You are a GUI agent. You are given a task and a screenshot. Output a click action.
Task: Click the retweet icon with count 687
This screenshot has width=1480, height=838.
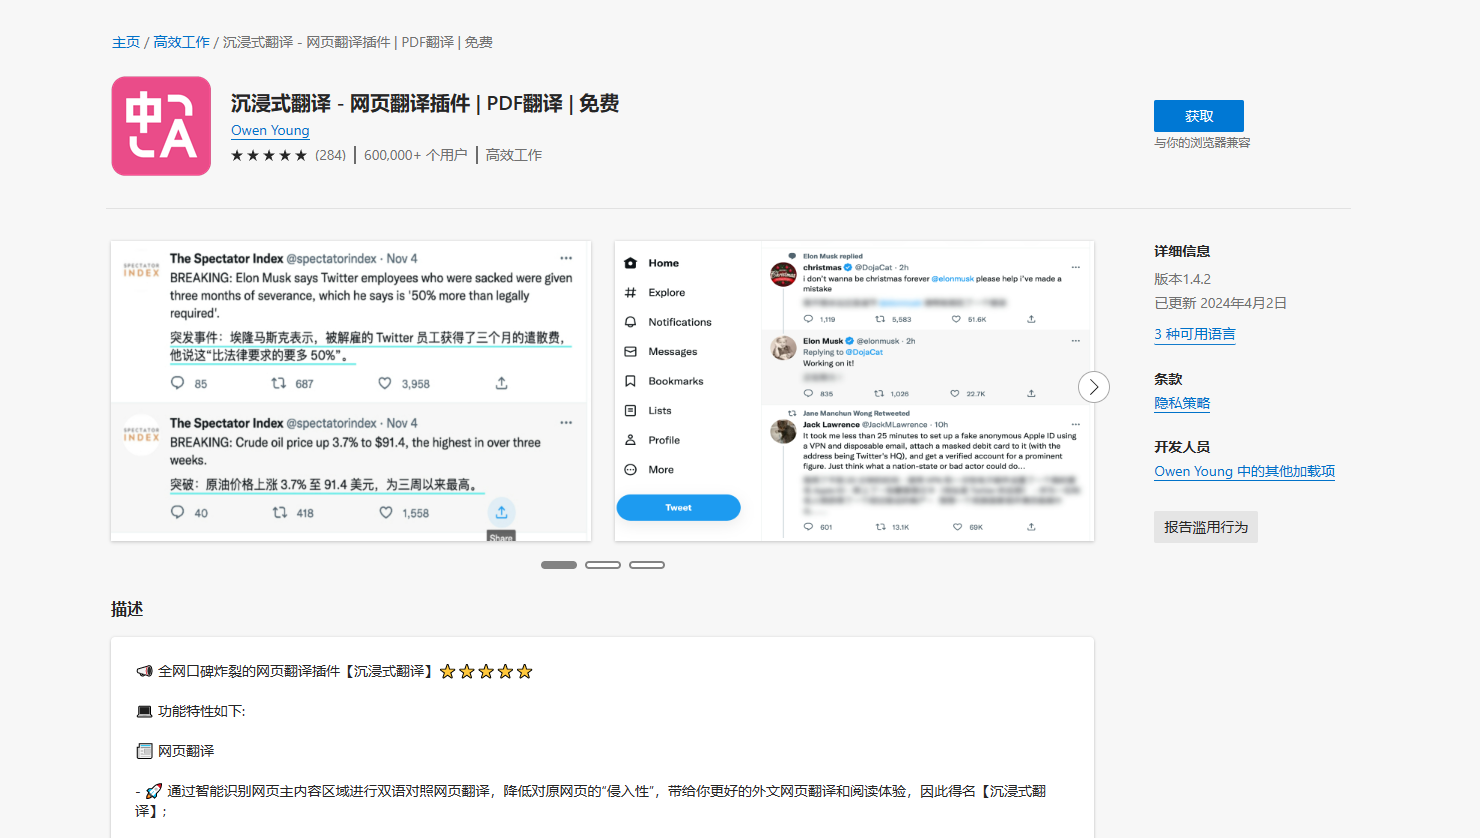279,383
